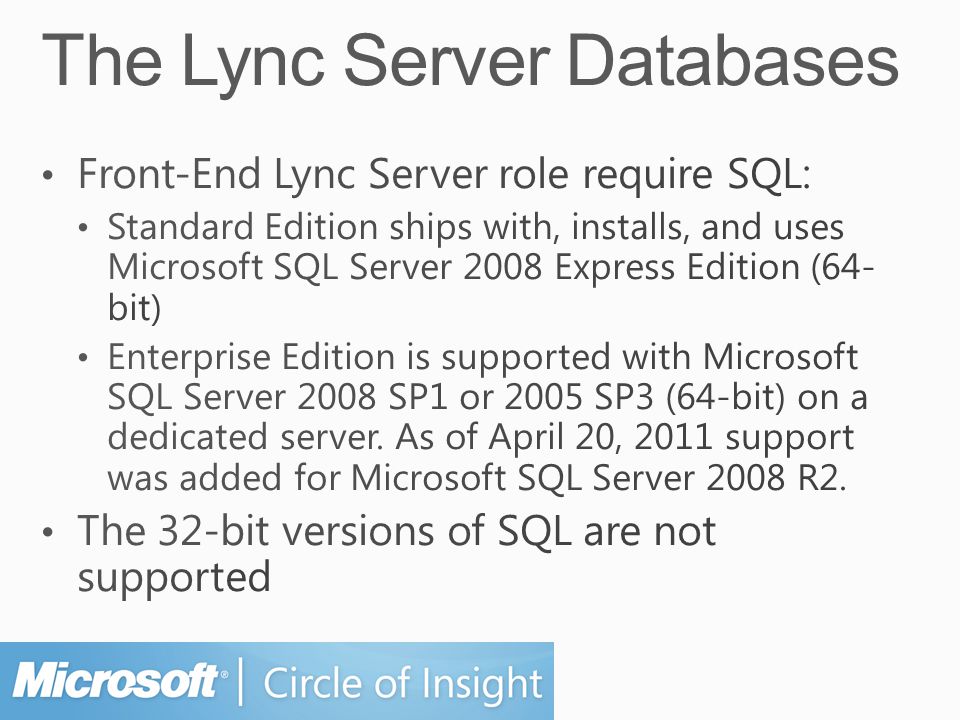The height and width of the screenshot is (720, 960).
Task: Click the text April 20, 2011 support
Action: tap(671, 438)
